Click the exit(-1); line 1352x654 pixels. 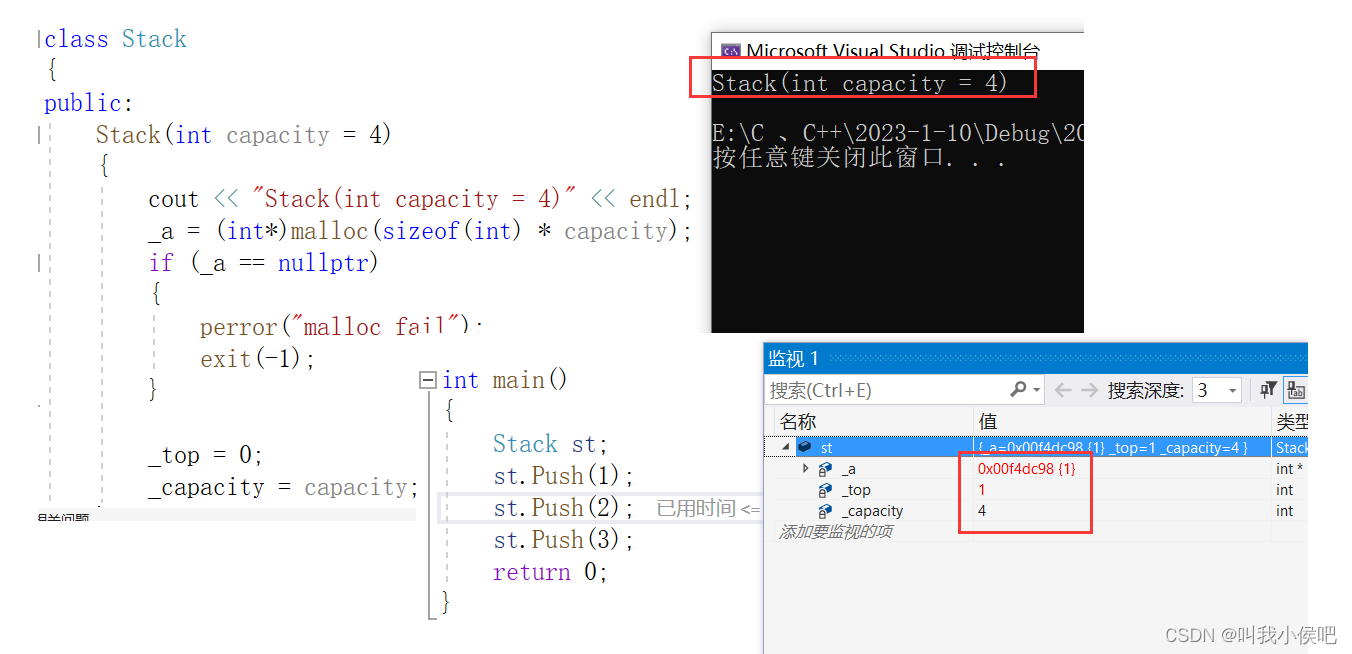click(x=258, y=359)
